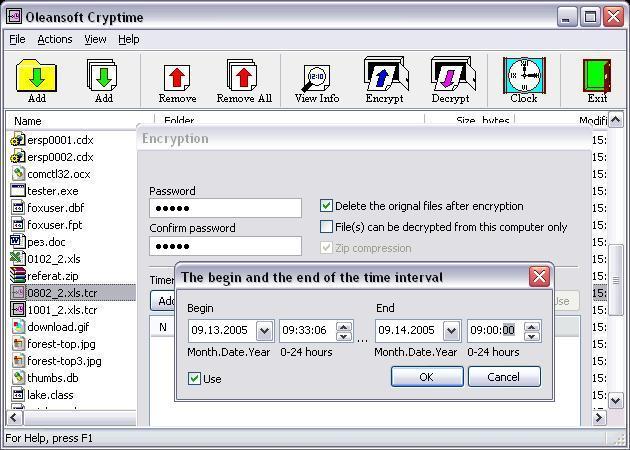Toggle the Use checkbox in interval dialog
The height and width of the screenshot is (450, 630).
click(x=194, y=378)
